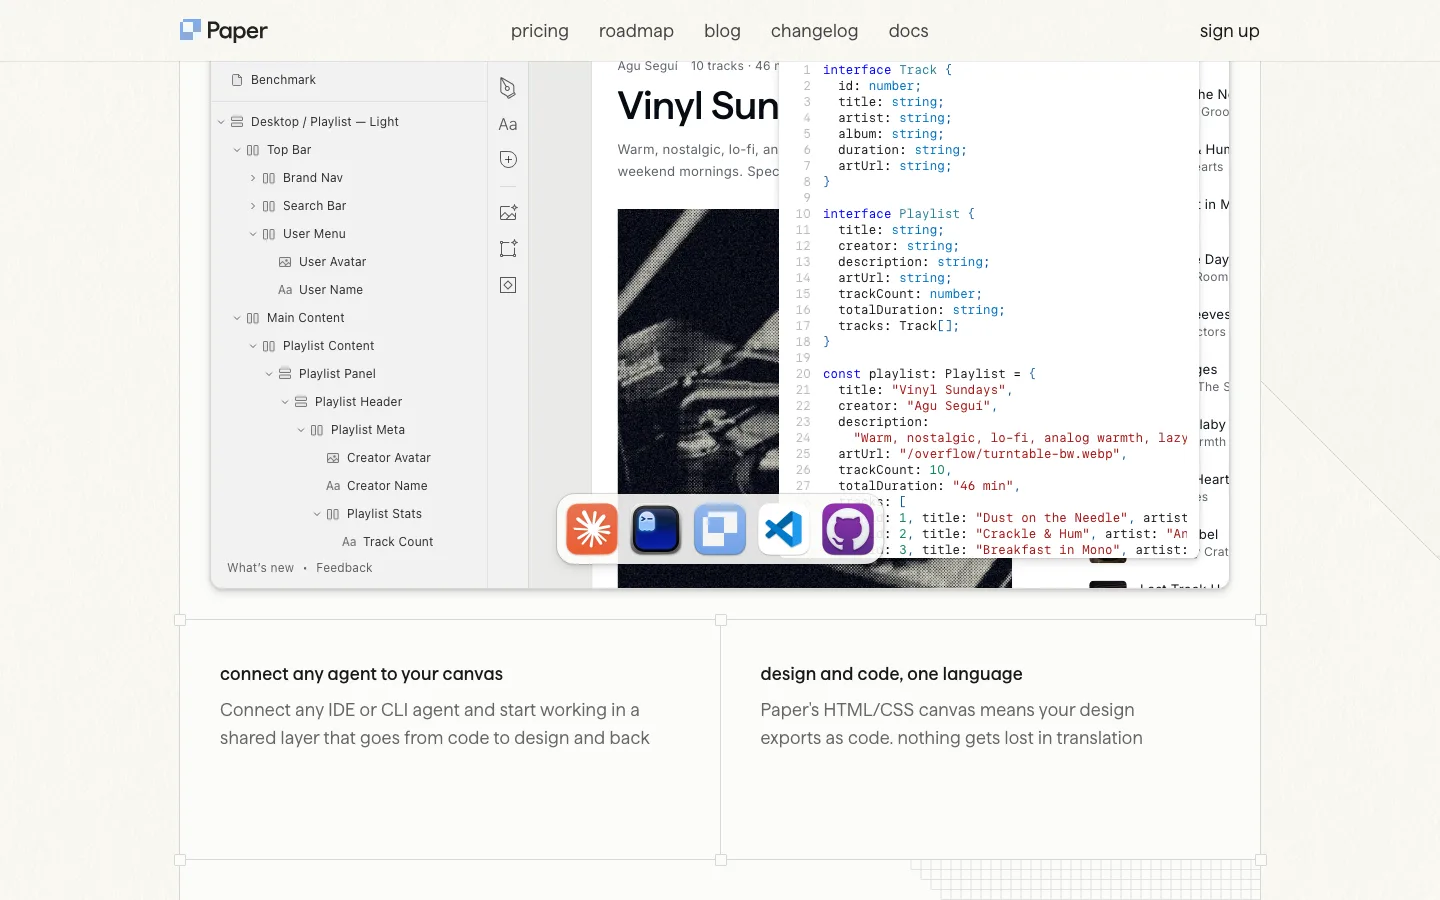Open the What's new link
Image resolution: width=1440 pixels, height=900 pixels.
pyautogui.click(x=260, y=568)
